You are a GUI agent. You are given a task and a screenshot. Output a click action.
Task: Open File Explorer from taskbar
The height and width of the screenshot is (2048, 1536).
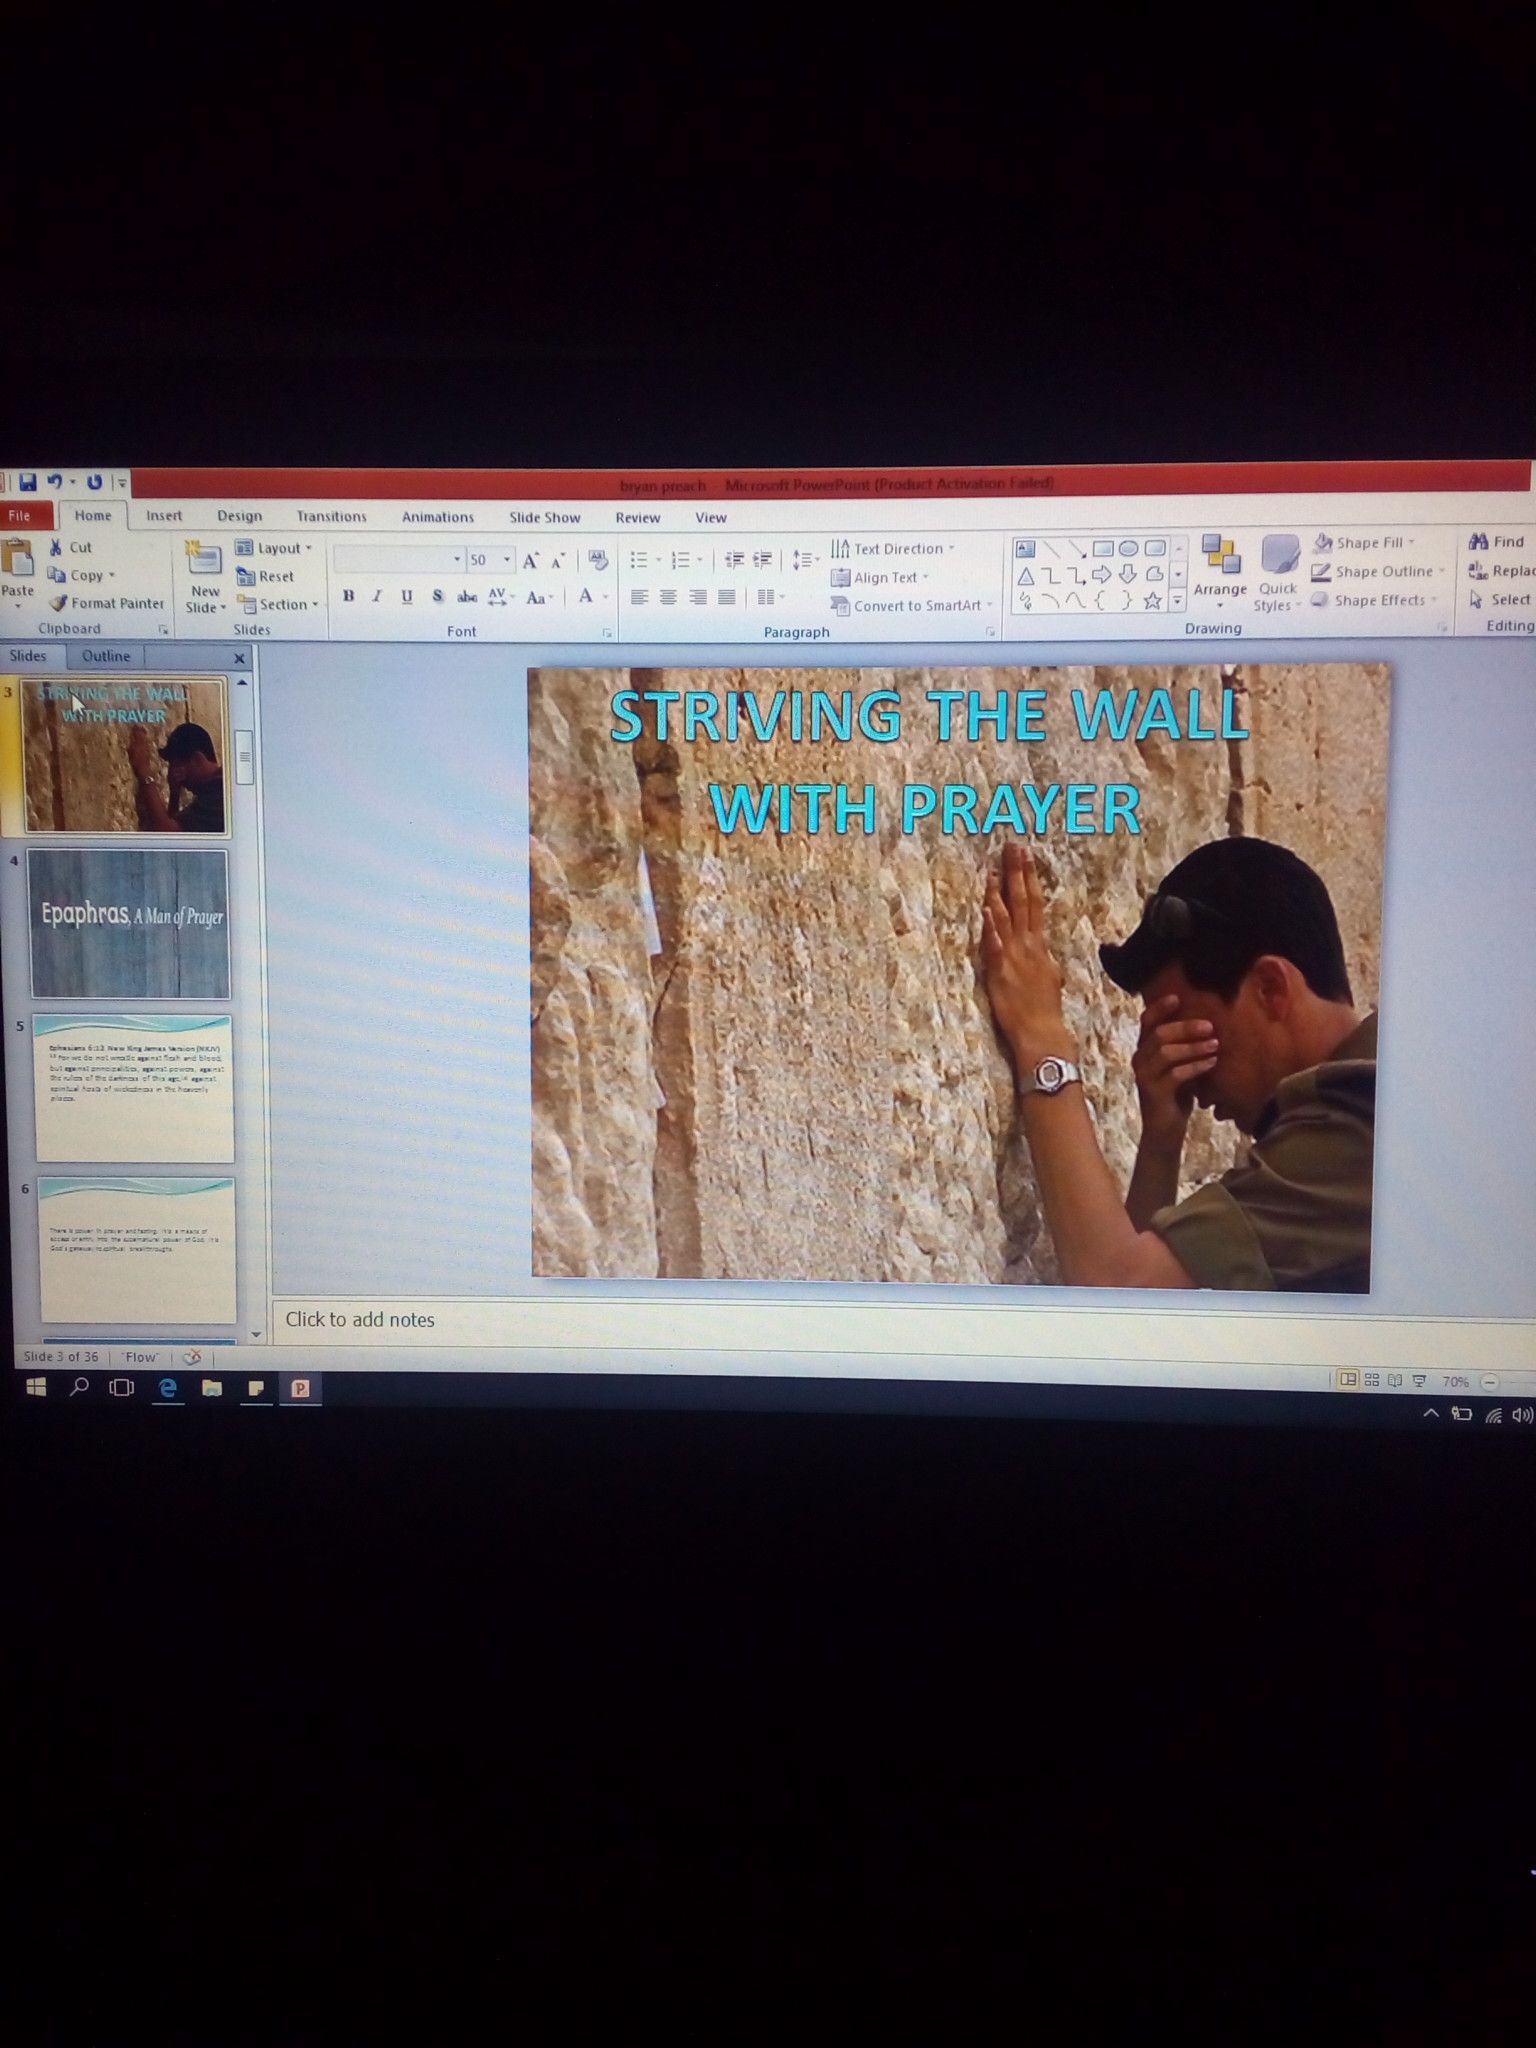(212, 1388)
